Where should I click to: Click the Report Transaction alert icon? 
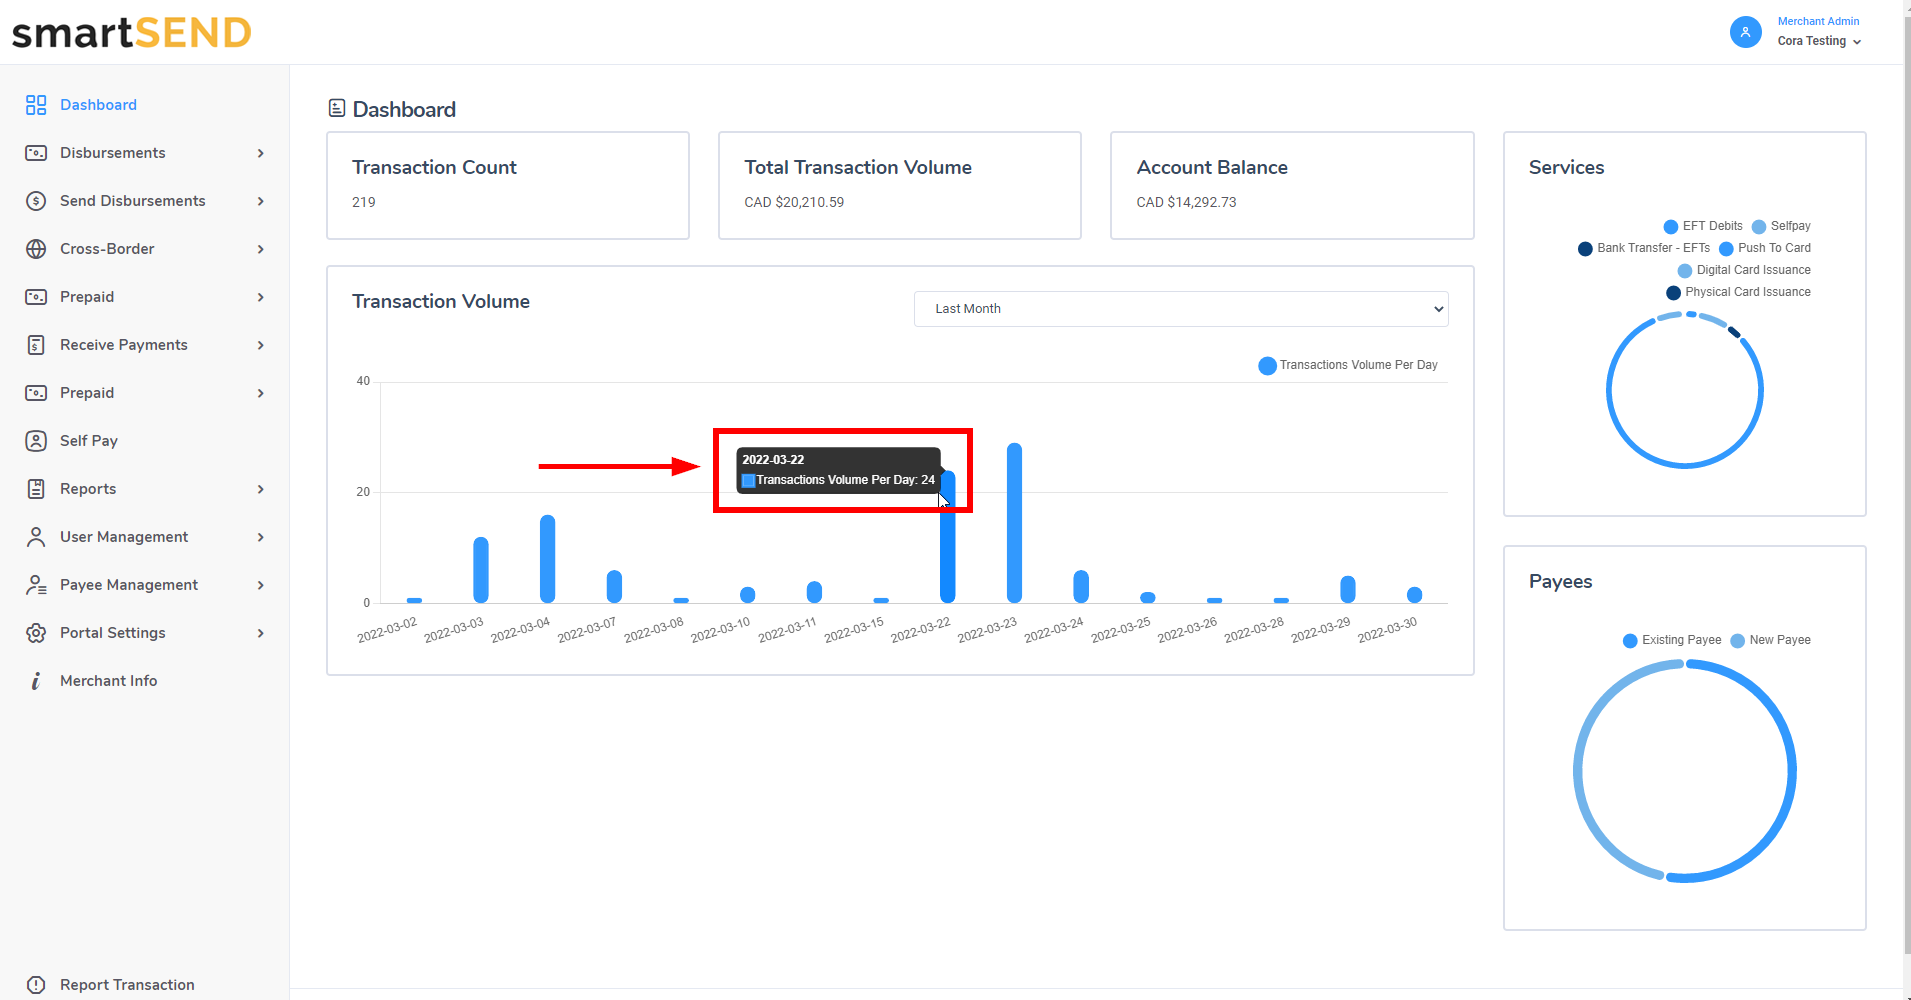click(x=36, y=985)
